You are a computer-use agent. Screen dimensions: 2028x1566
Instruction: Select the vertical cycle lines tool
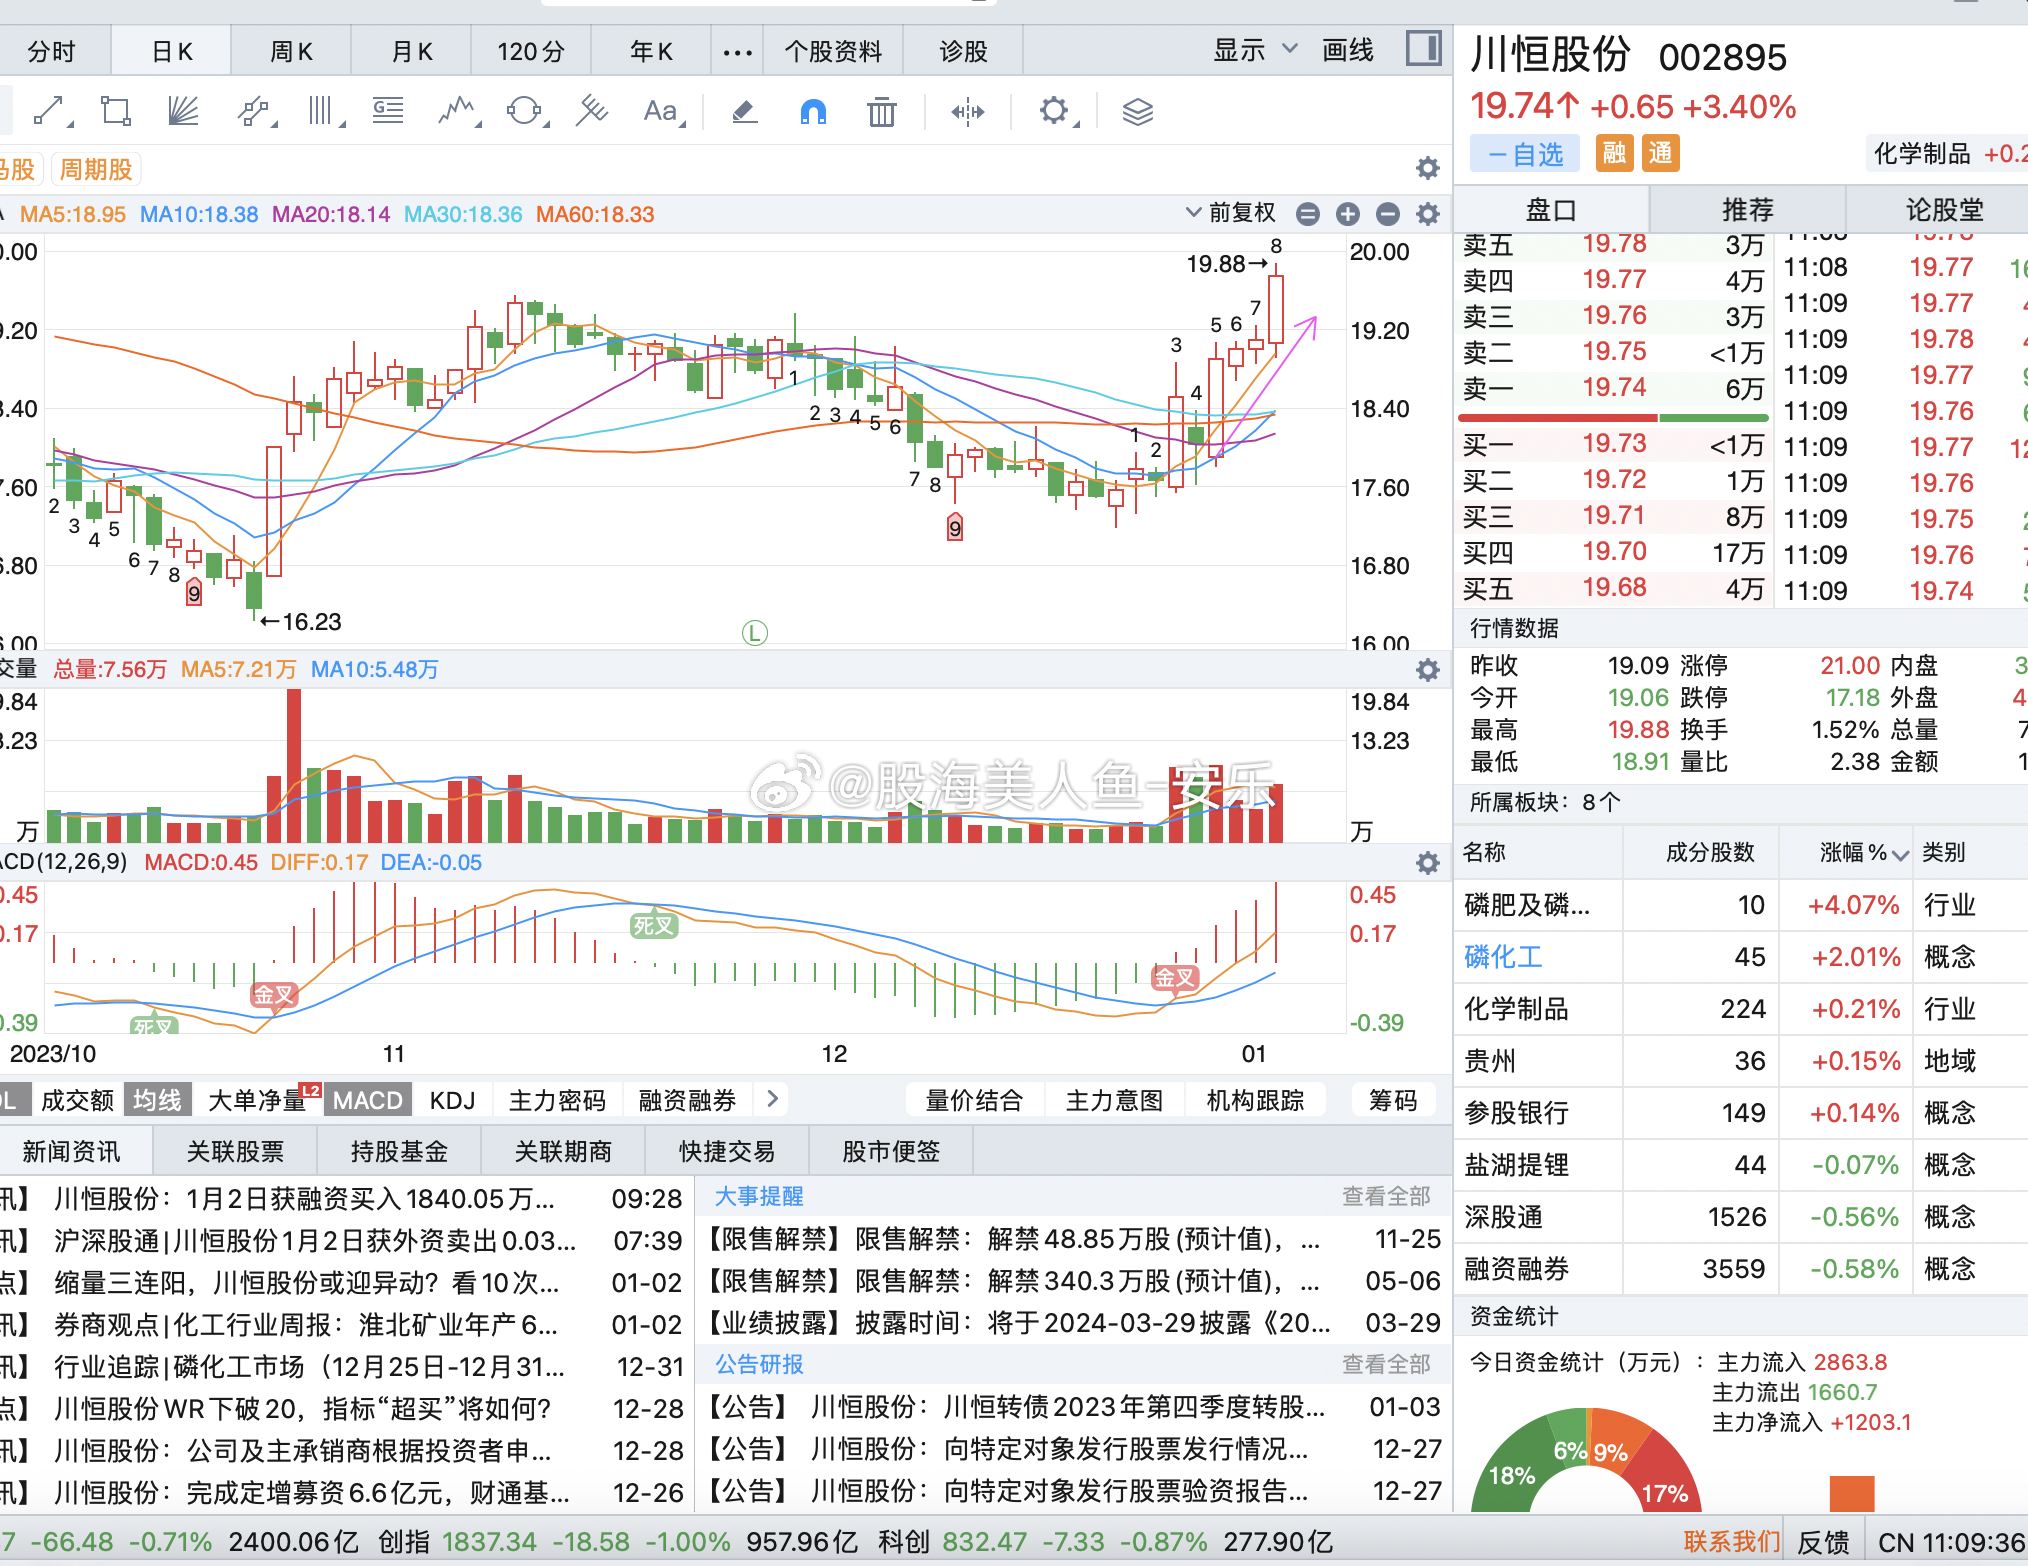click(x=323, y=111)
